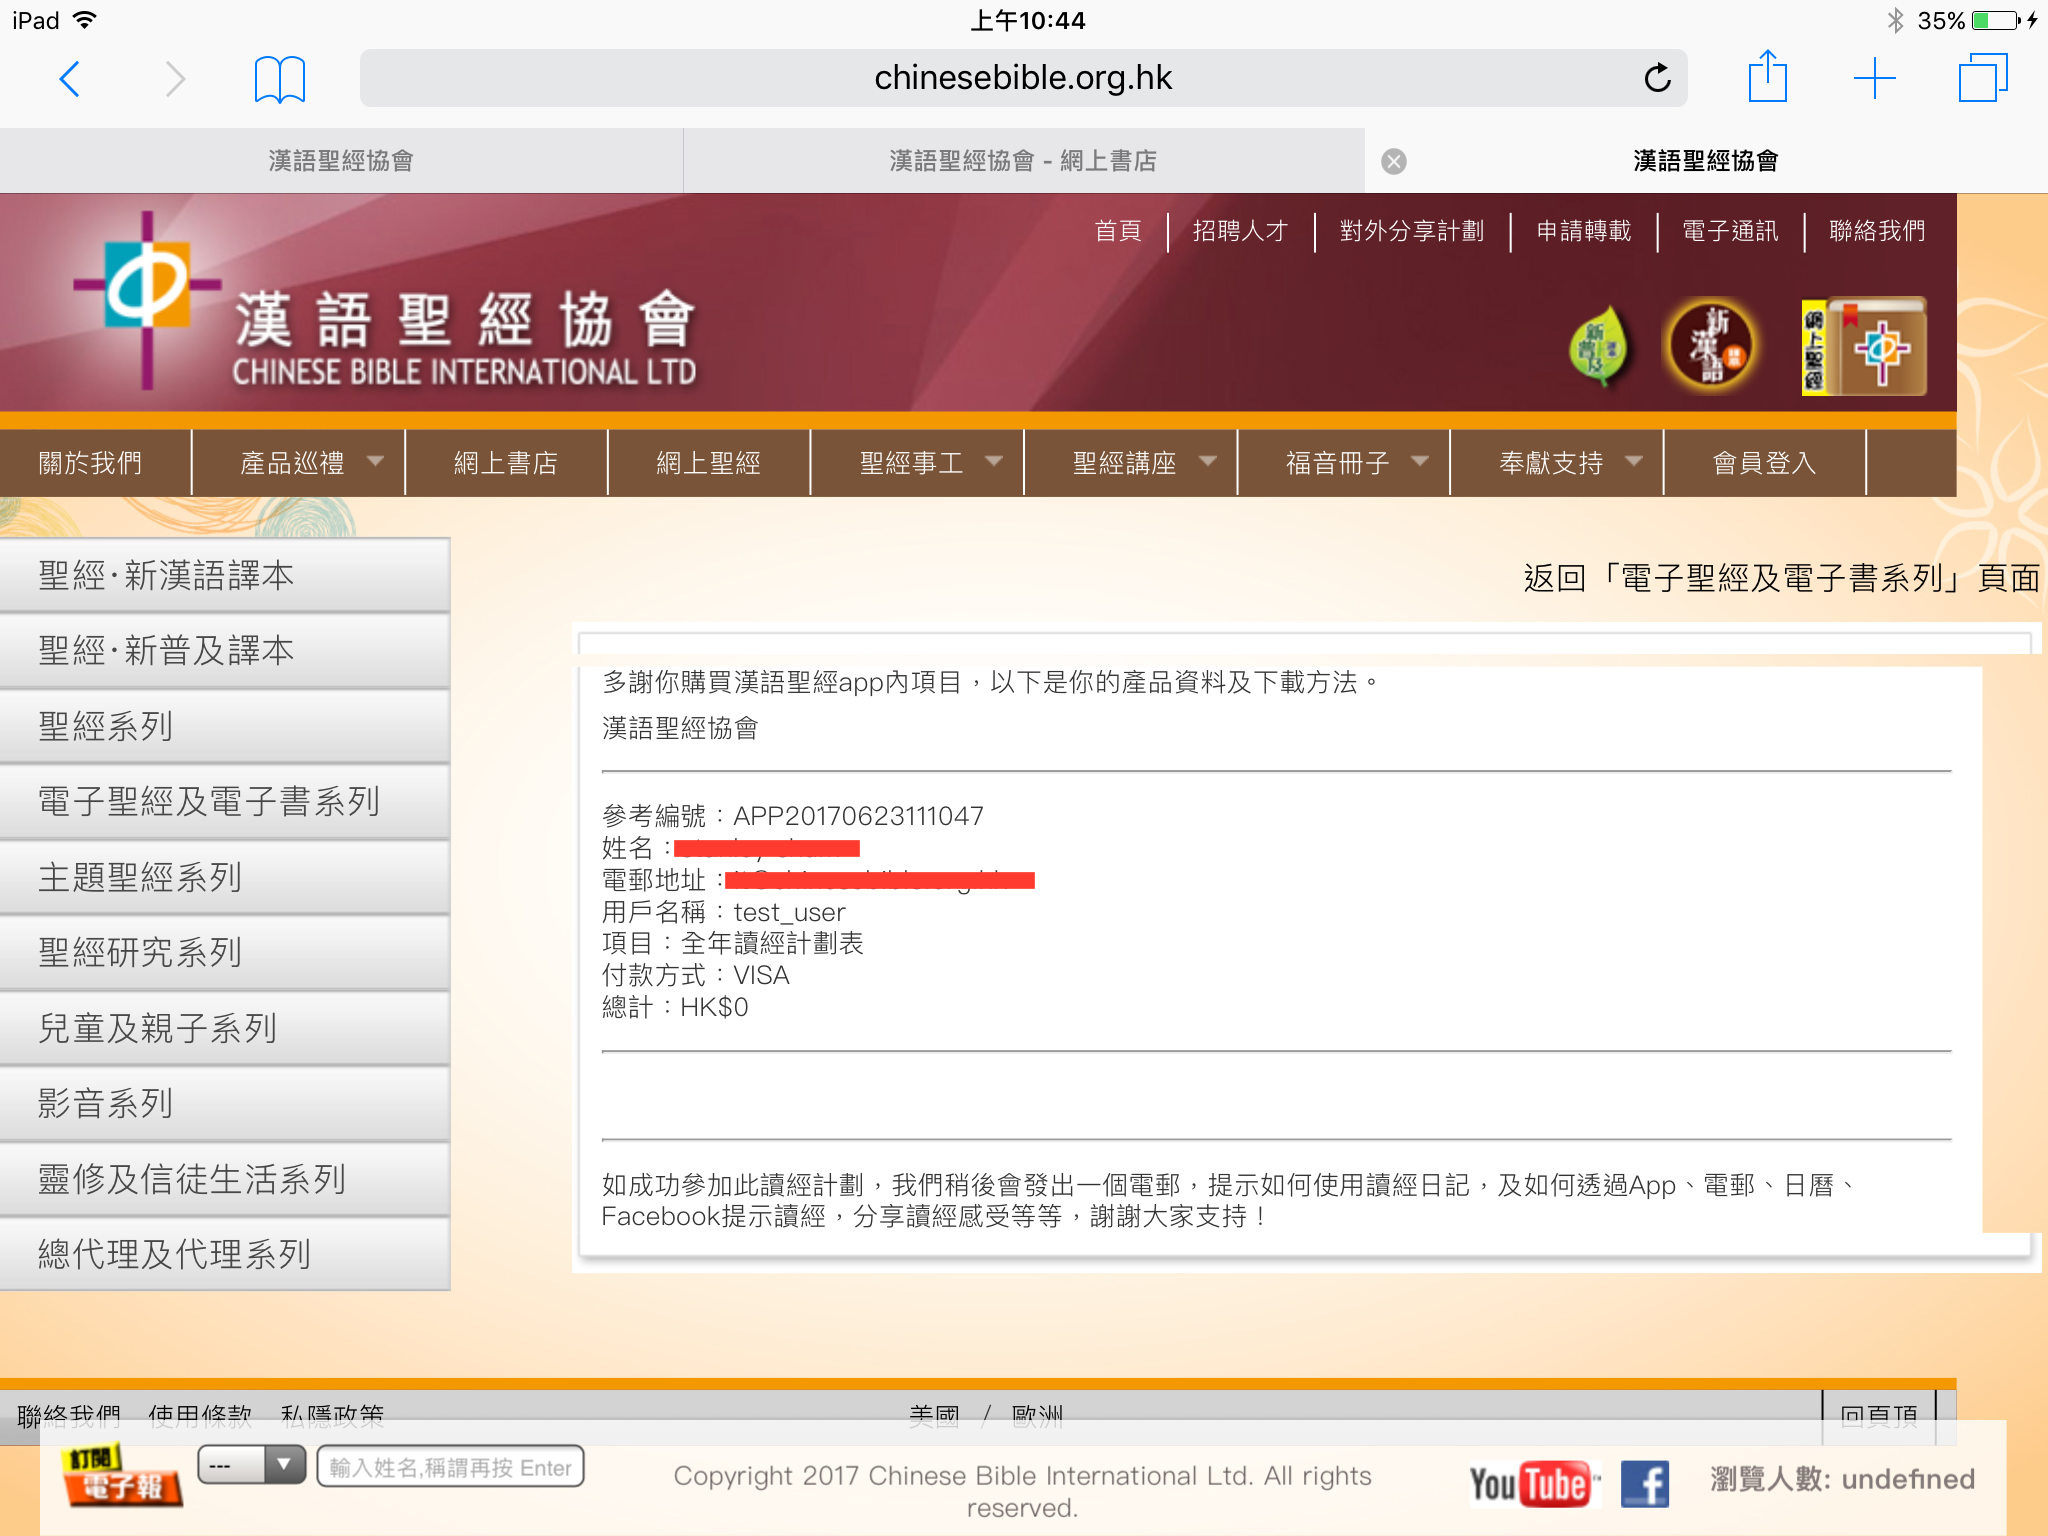This screenshot has height=1536, width=2048.
Task: Tap the Bluetooth icon in the status bar
Action: (1895, 20)
